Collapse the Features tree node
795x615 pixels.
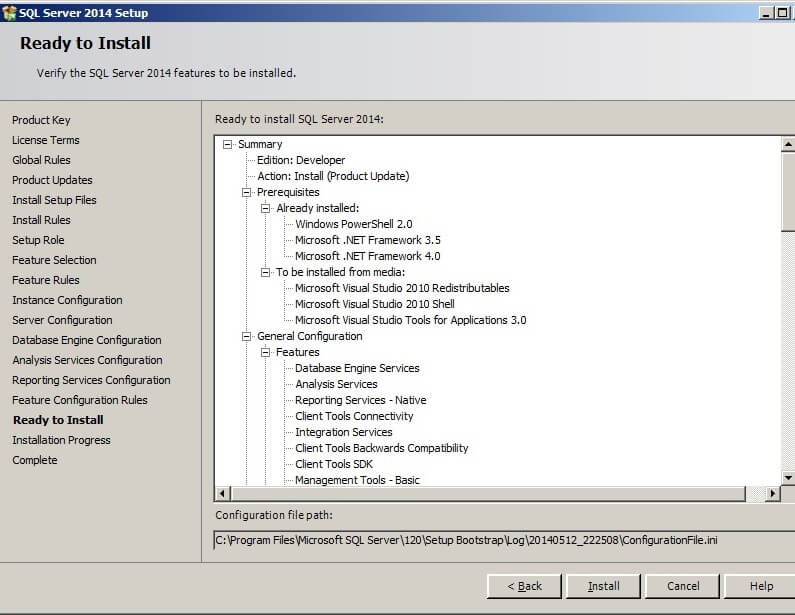point(266,352)
